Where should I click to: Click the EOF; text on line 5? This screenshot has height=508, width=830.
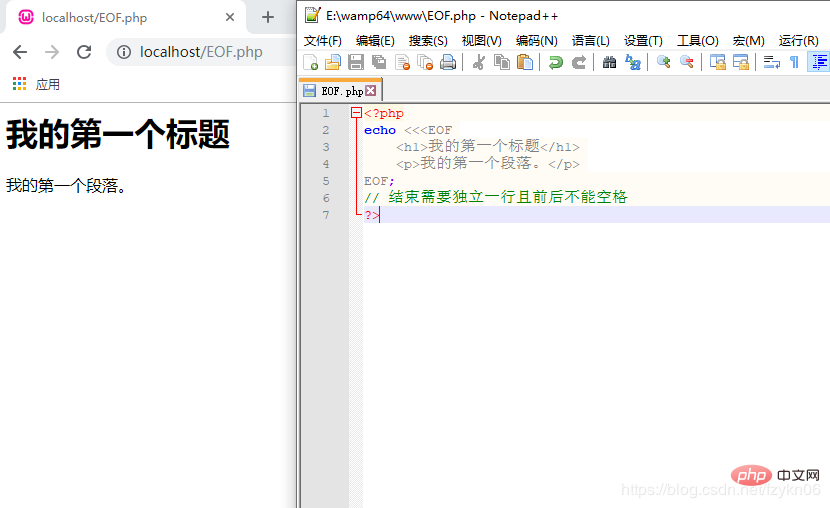pos(379,181)
